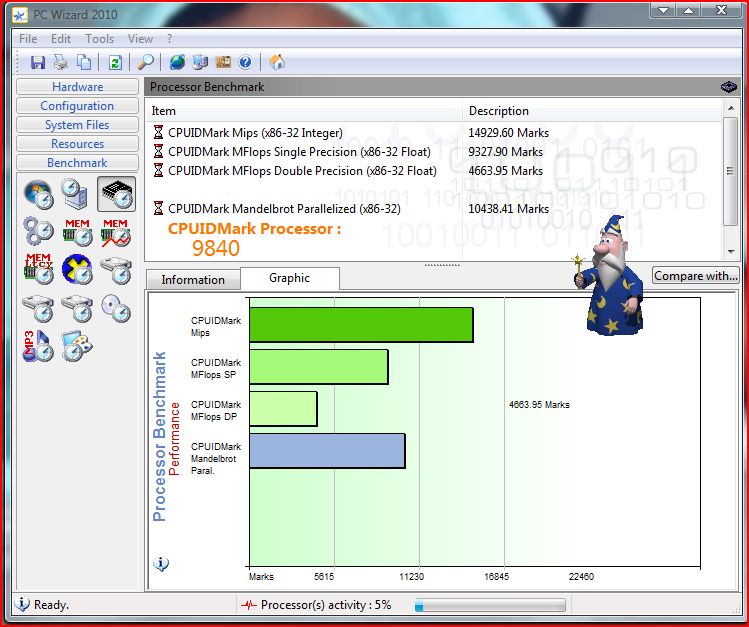
Task: Click the Item column header
Action: pos(304,110)
